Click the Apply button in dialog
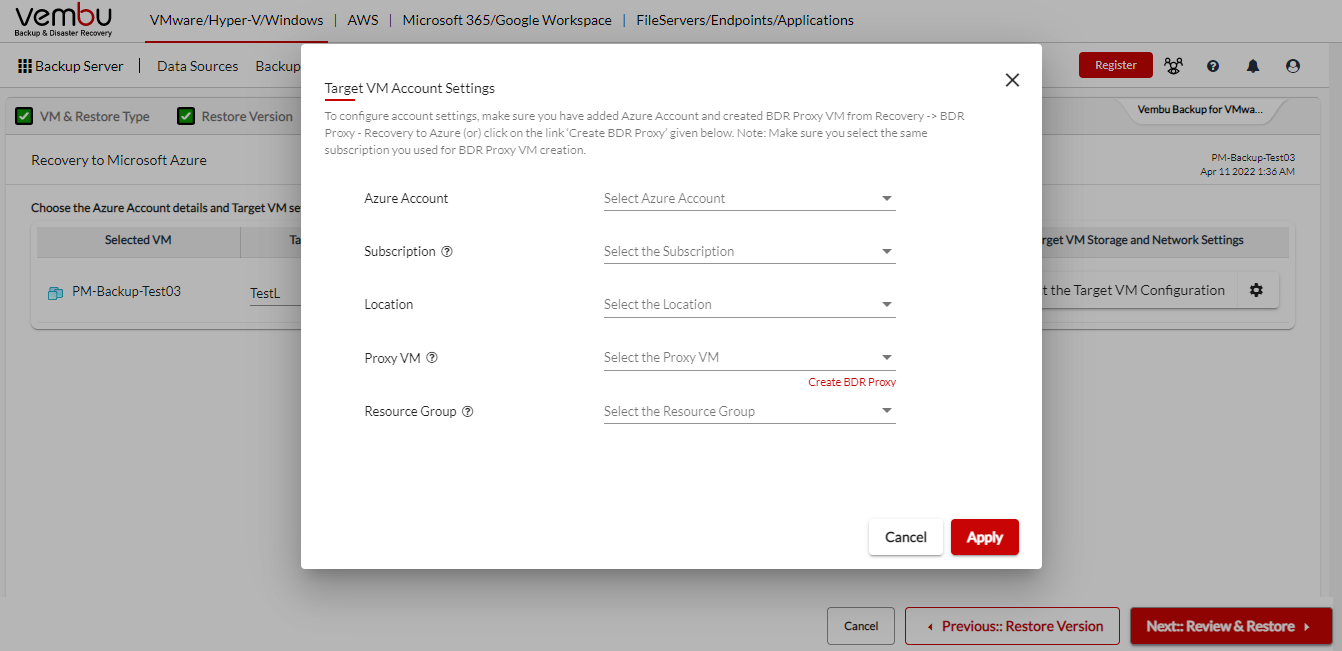1342x651 pixels. click(x=985, y=537)
